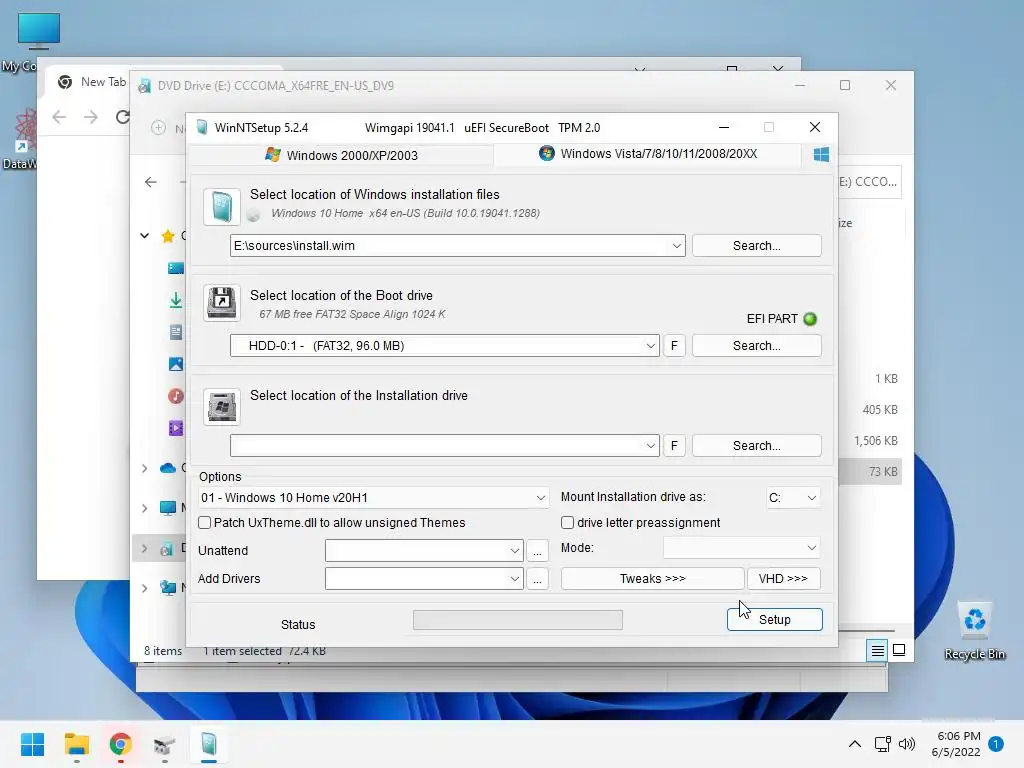Click Explorer details view icon in status bar
1024x768 pixels.
(877, 650)
